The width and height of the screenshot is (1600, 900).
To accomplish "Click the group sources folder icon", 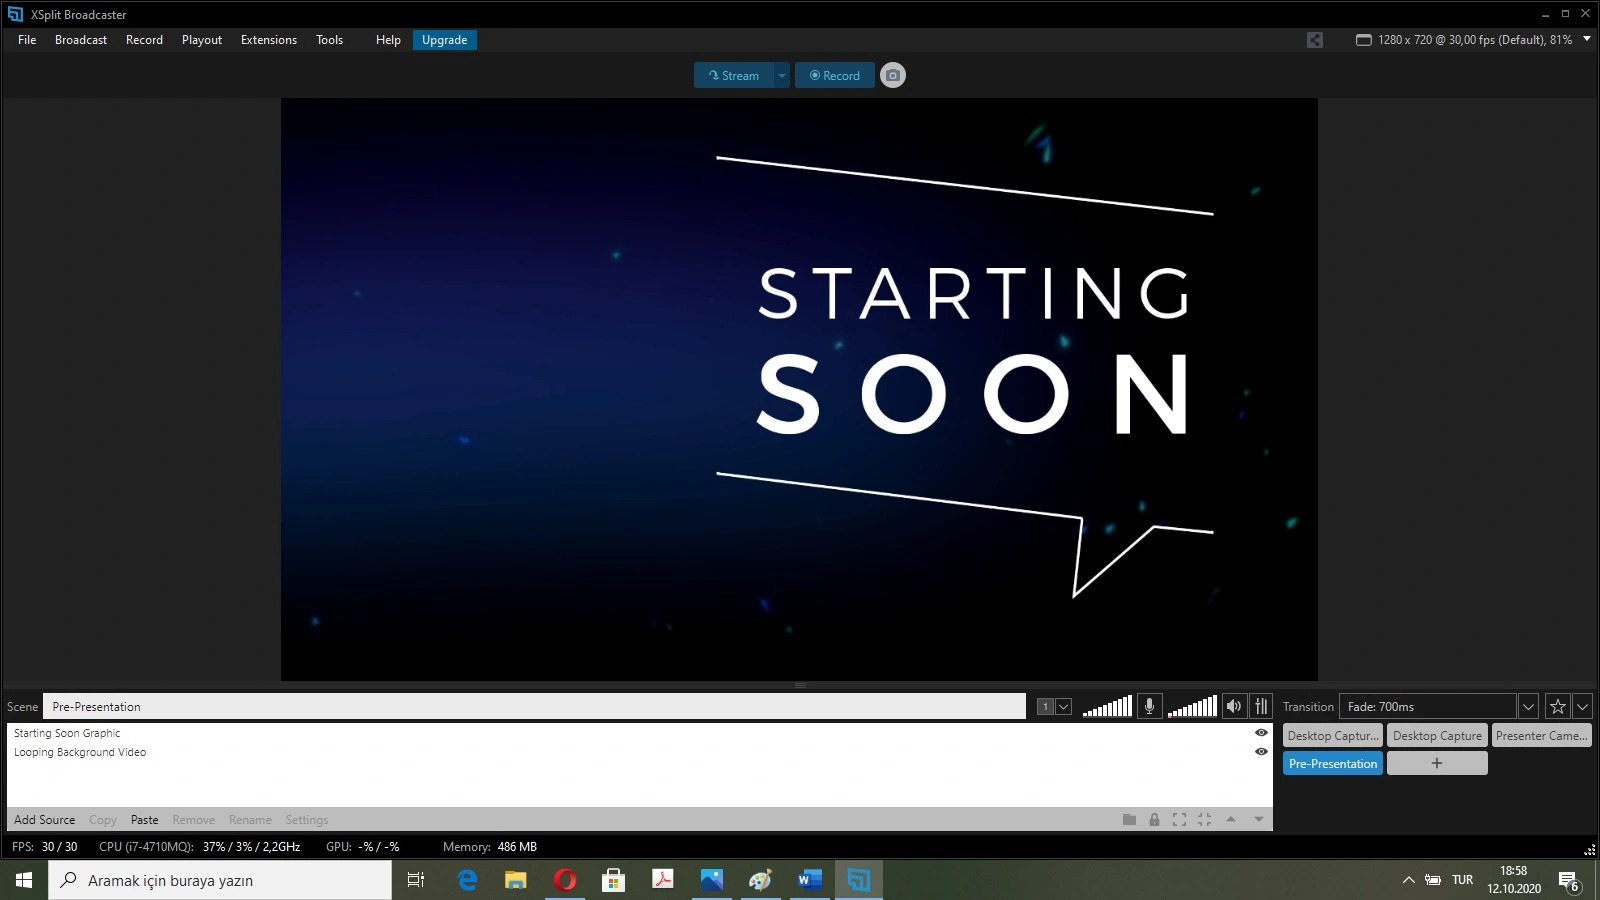I will 1129,820.
